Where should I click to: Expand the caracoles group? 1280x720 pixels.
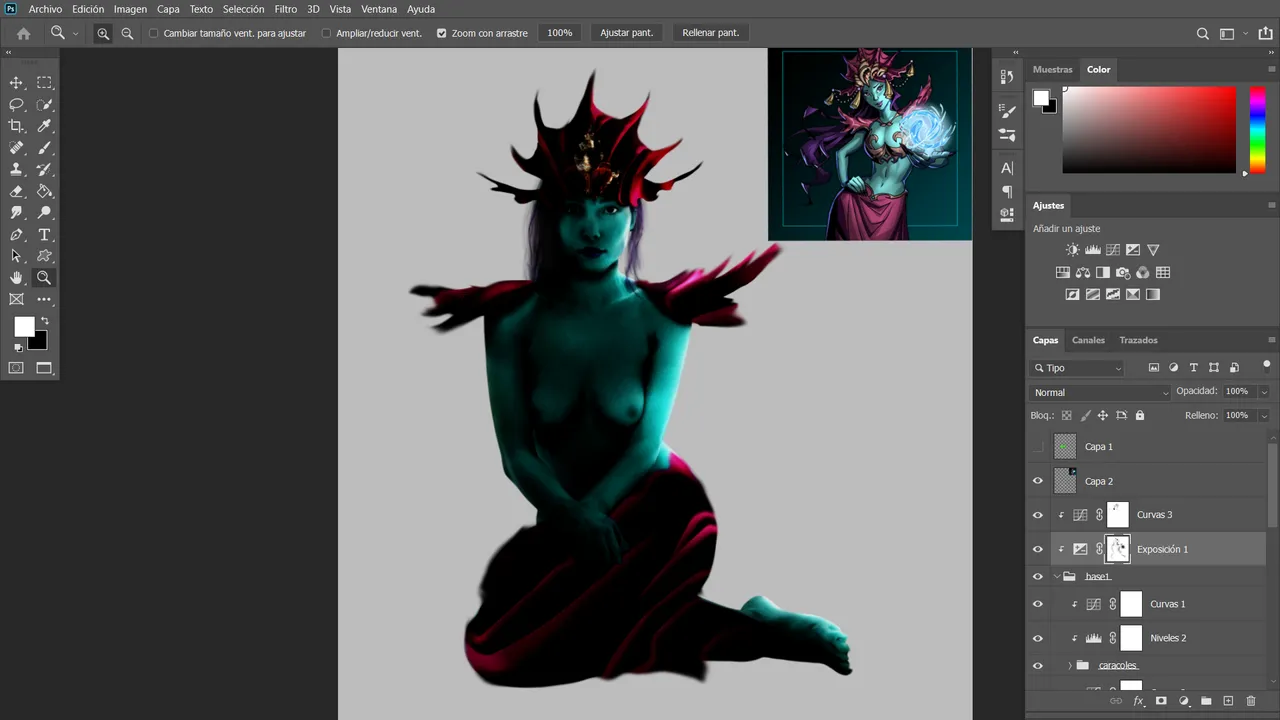(x=1070, y=665)
